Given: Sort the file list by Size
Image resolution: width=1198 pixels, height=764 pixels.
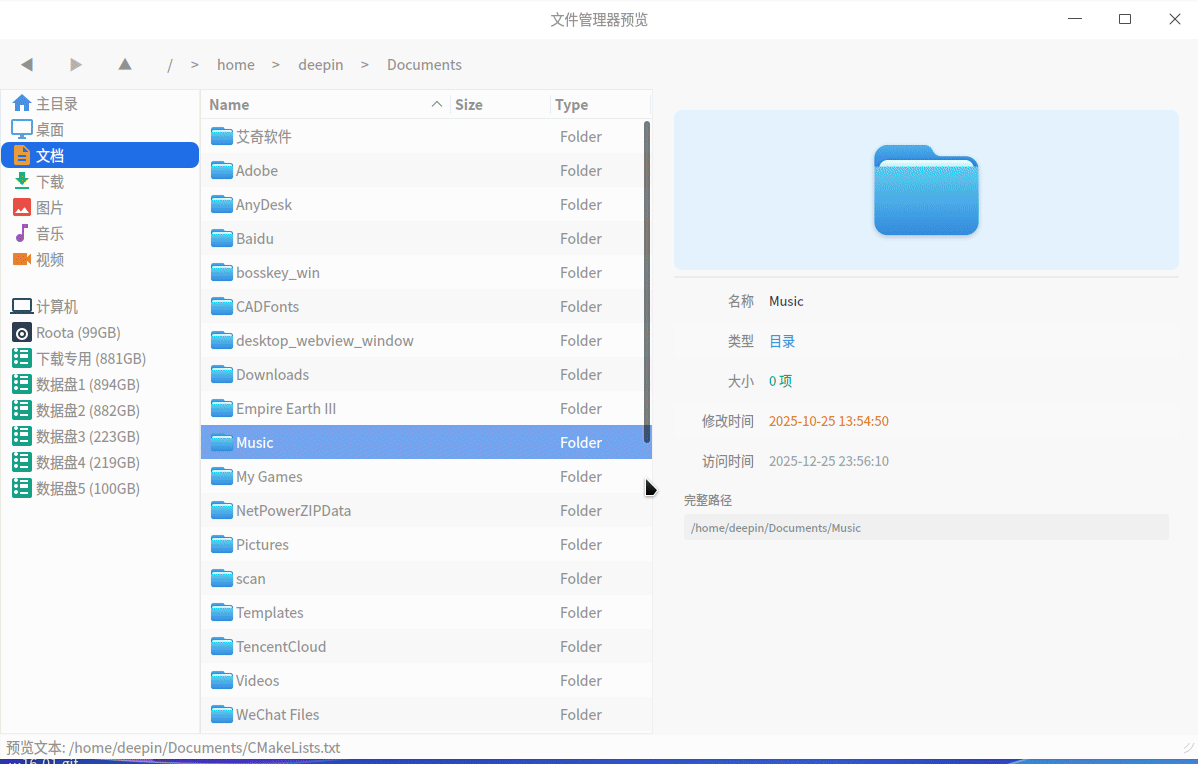Looking at the screenshot, I should click(500, 105).
